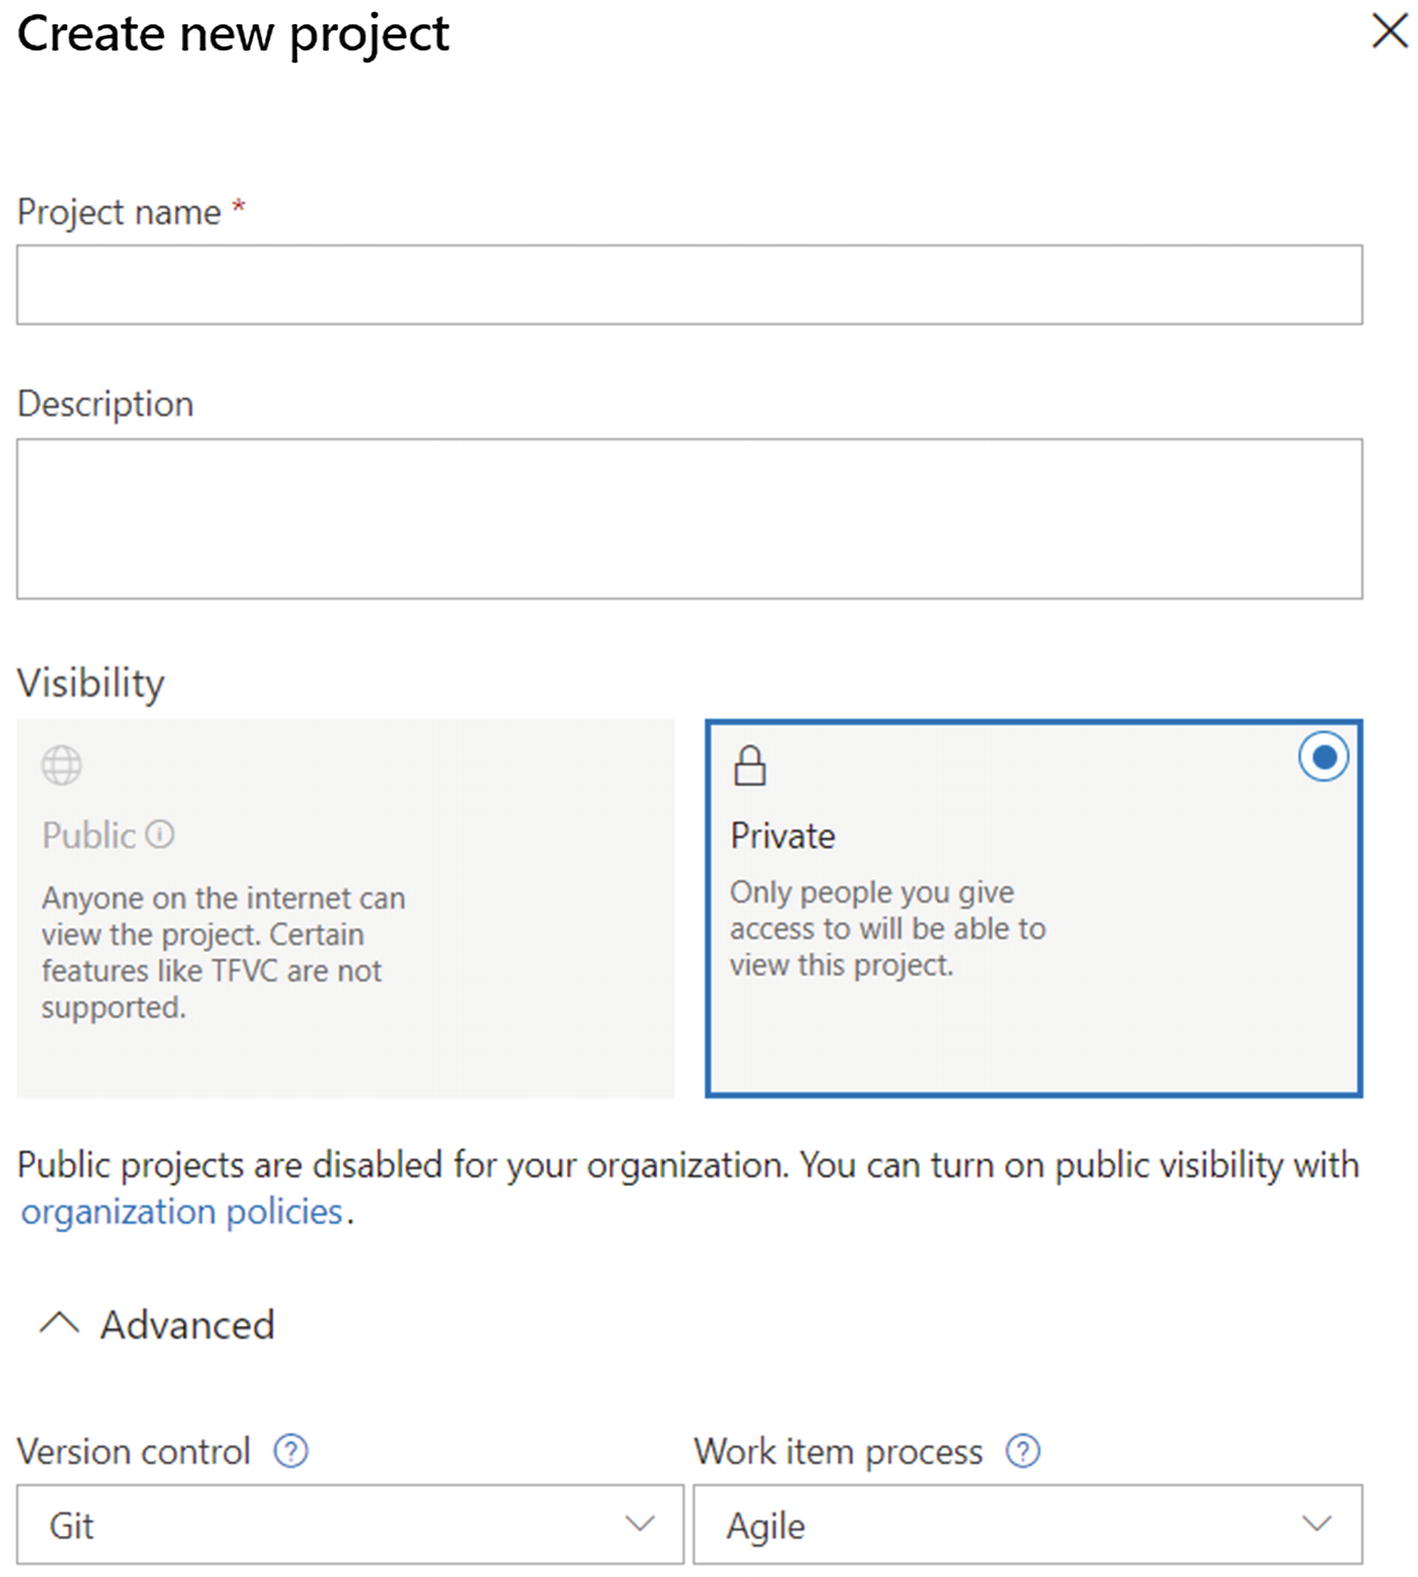Focus the Description text box

pos(689,518)
